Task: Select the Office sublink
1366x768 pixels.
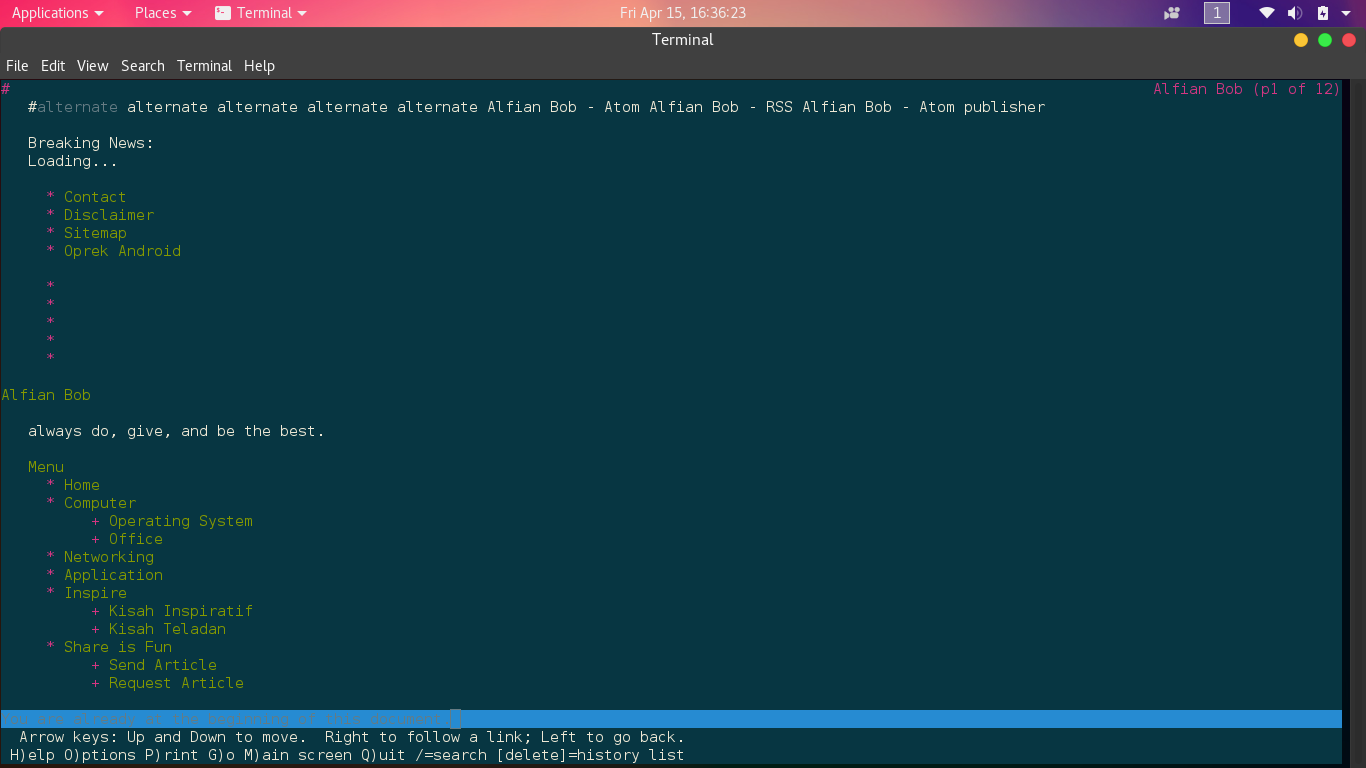Action: click(x=136, y=539)
